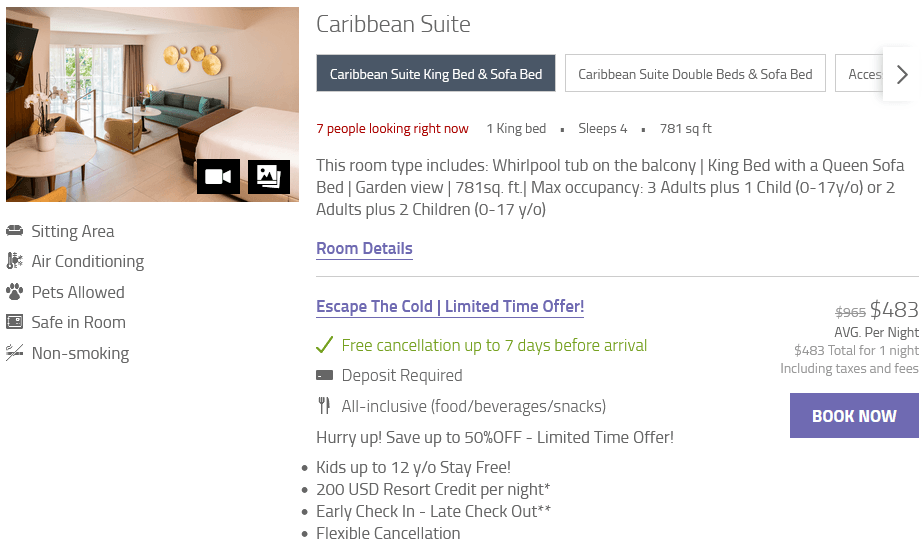
Task: Click the Sitting Area sofa icon
Action: tap(14, 231)
